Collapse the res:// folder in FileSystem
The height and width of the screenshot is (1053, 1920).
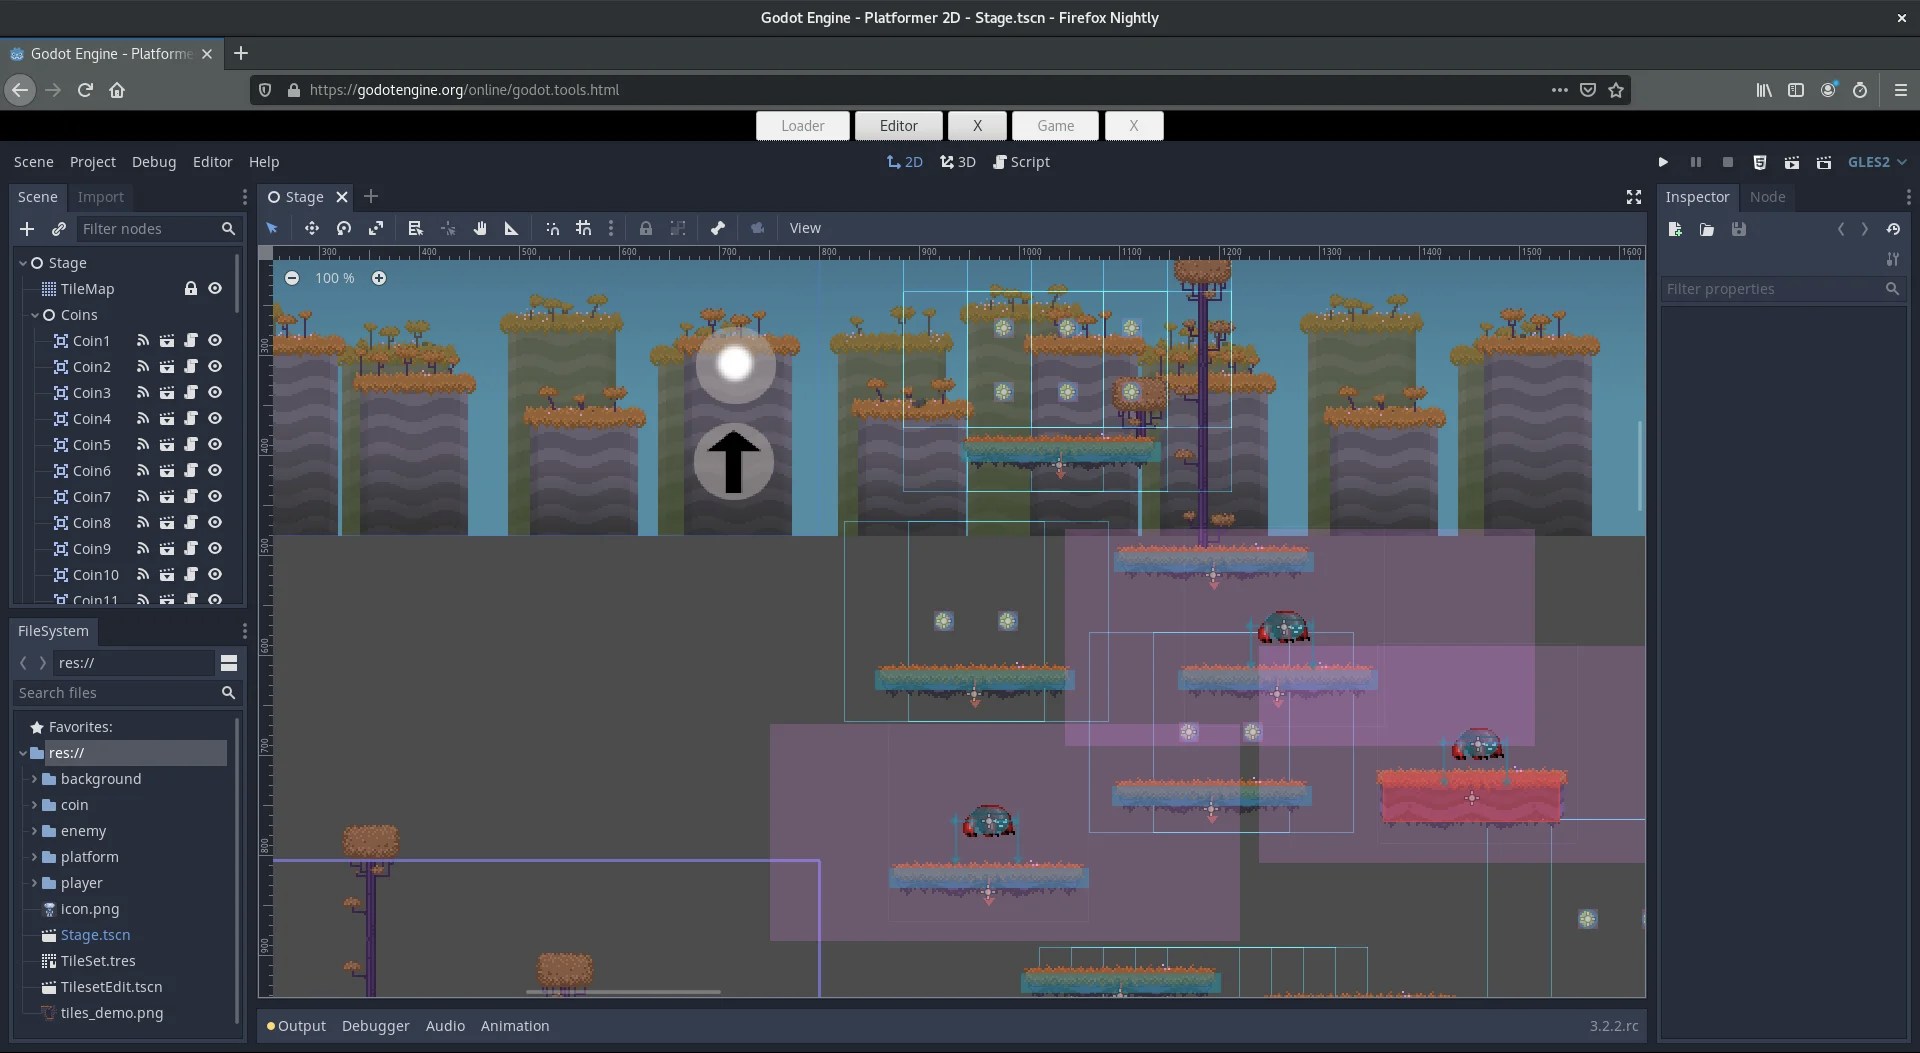[x=24, y=753]
